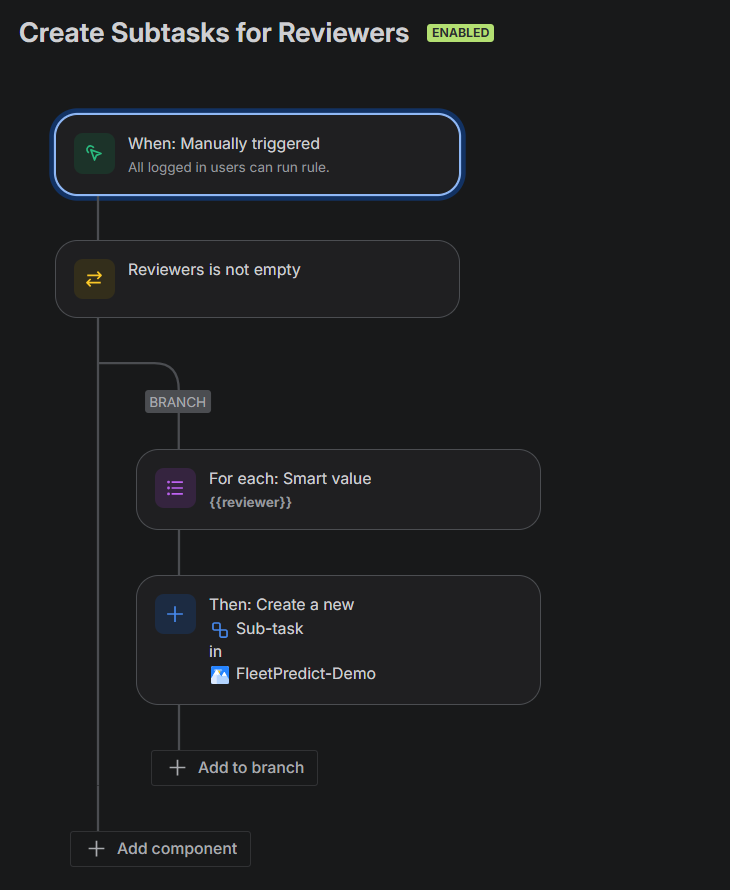
Task: Open the 'Reviewers is not empty' condition
Action: 257,279
